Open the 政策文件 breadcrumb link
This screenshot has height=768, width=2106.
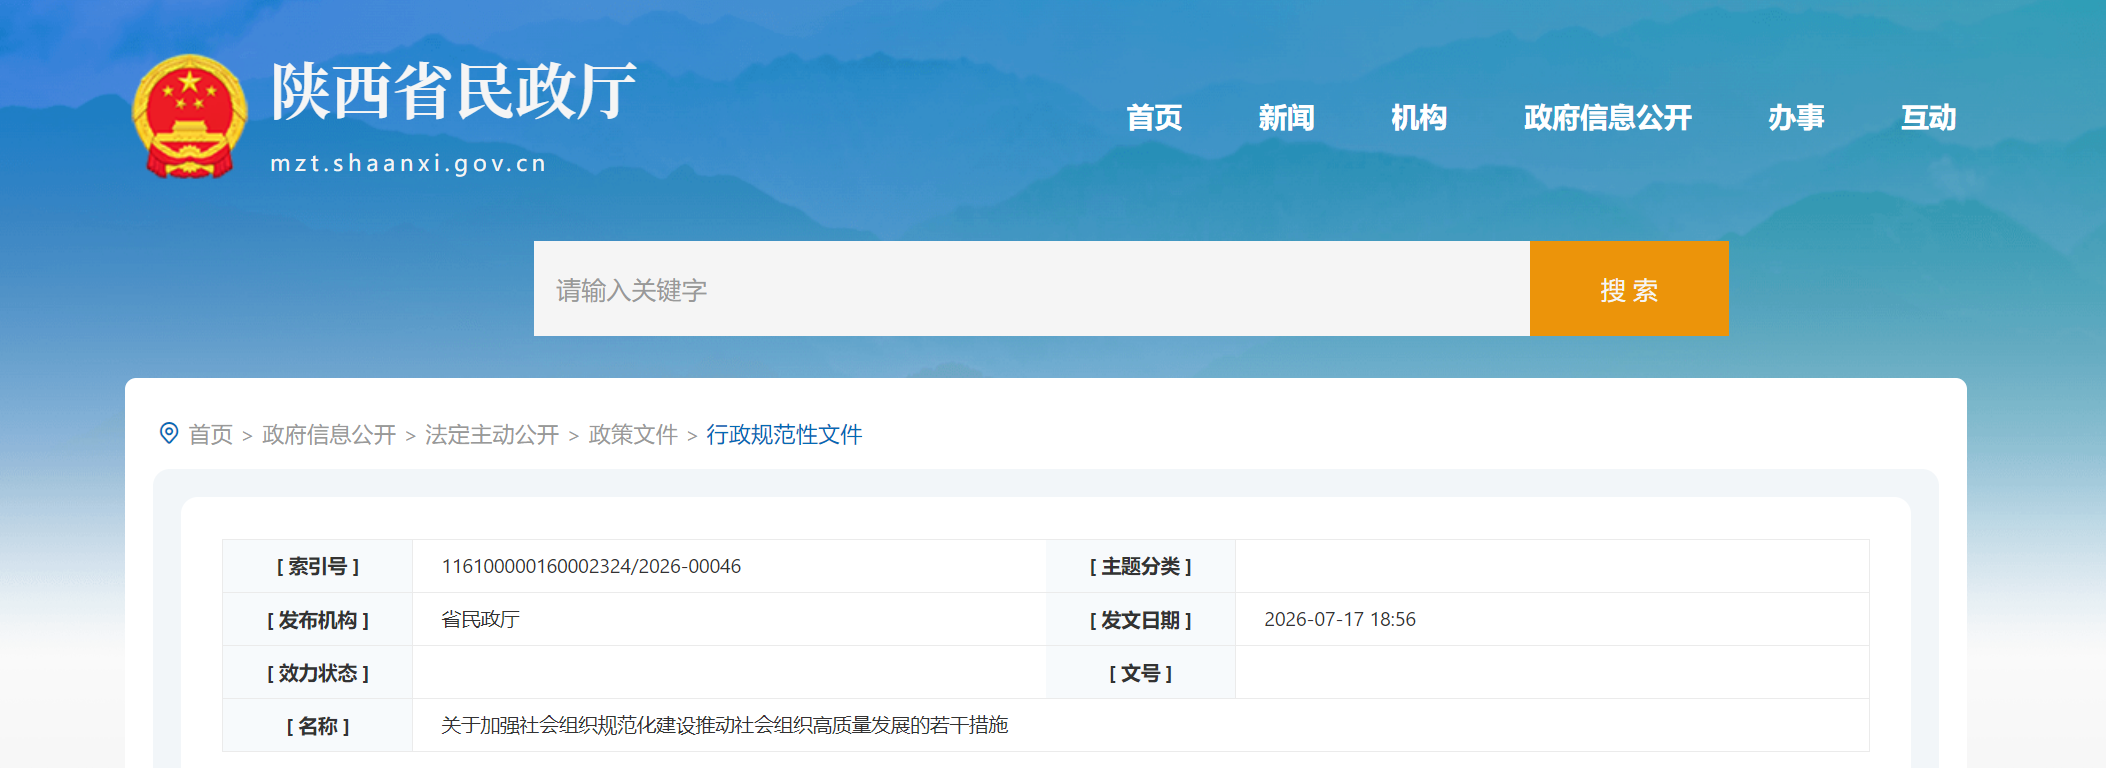pyautogui.click(x=633, y=435)
